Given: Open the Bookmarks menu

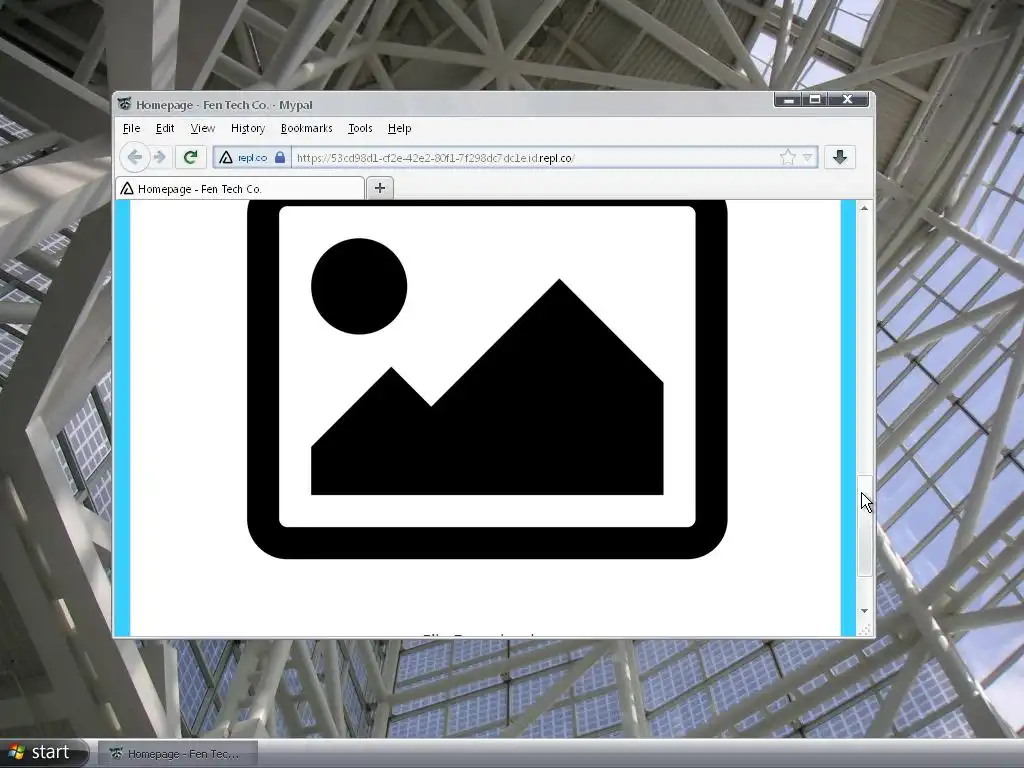Looking at the screenshot, I should tap(306, 128).
